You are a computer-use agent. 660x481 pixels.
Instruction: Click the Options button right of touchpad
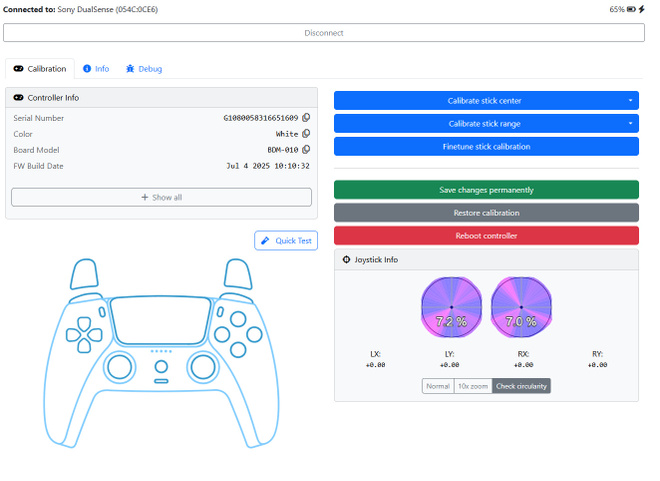(220, 312)
